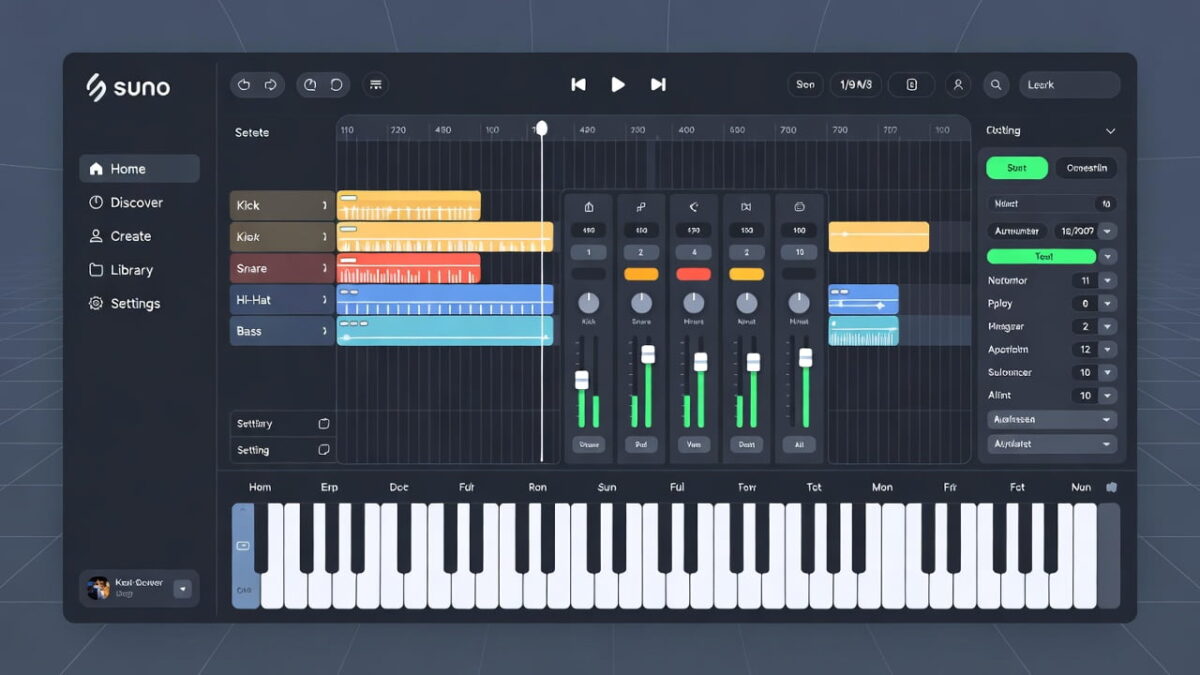
Task: Click the grid layout icon in toolbar
Action: click(376, 85)
